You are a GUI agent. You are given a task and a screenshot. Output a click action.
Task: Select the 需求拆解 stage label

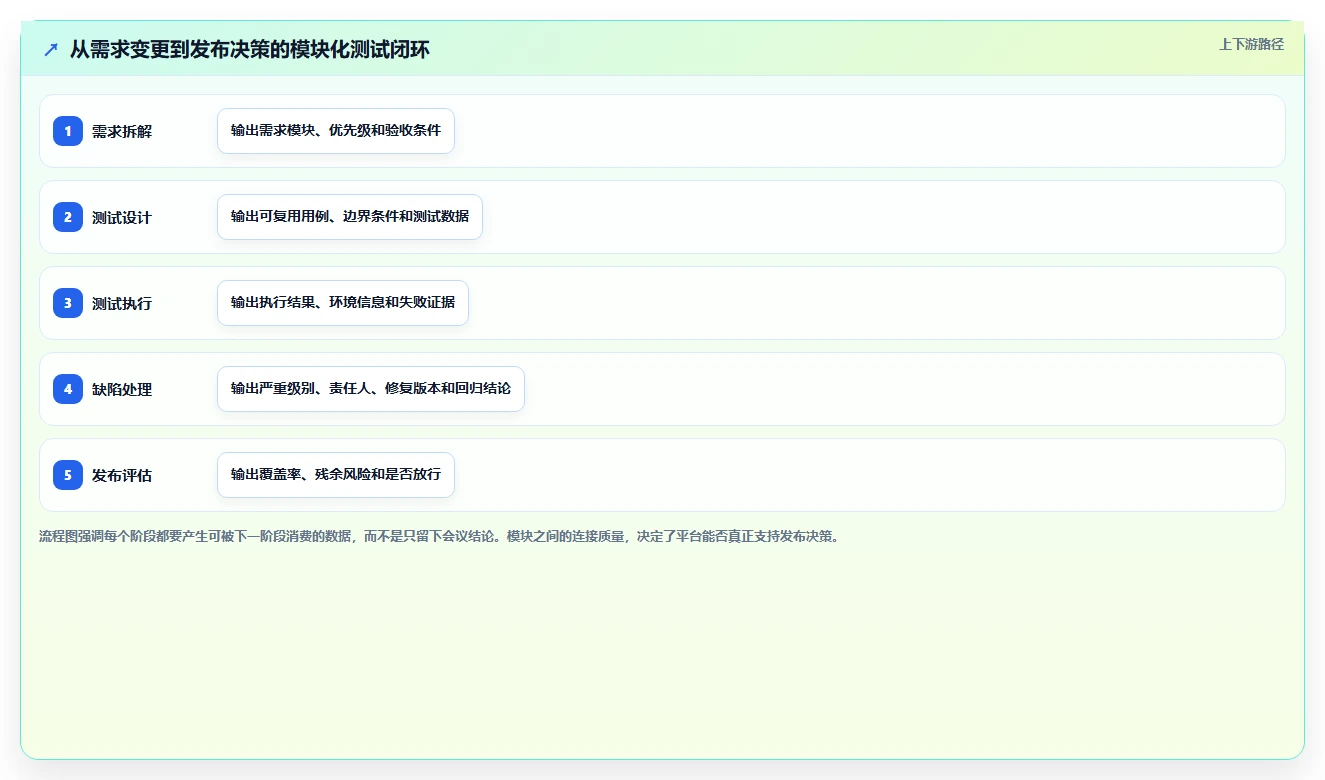(122, 131)
